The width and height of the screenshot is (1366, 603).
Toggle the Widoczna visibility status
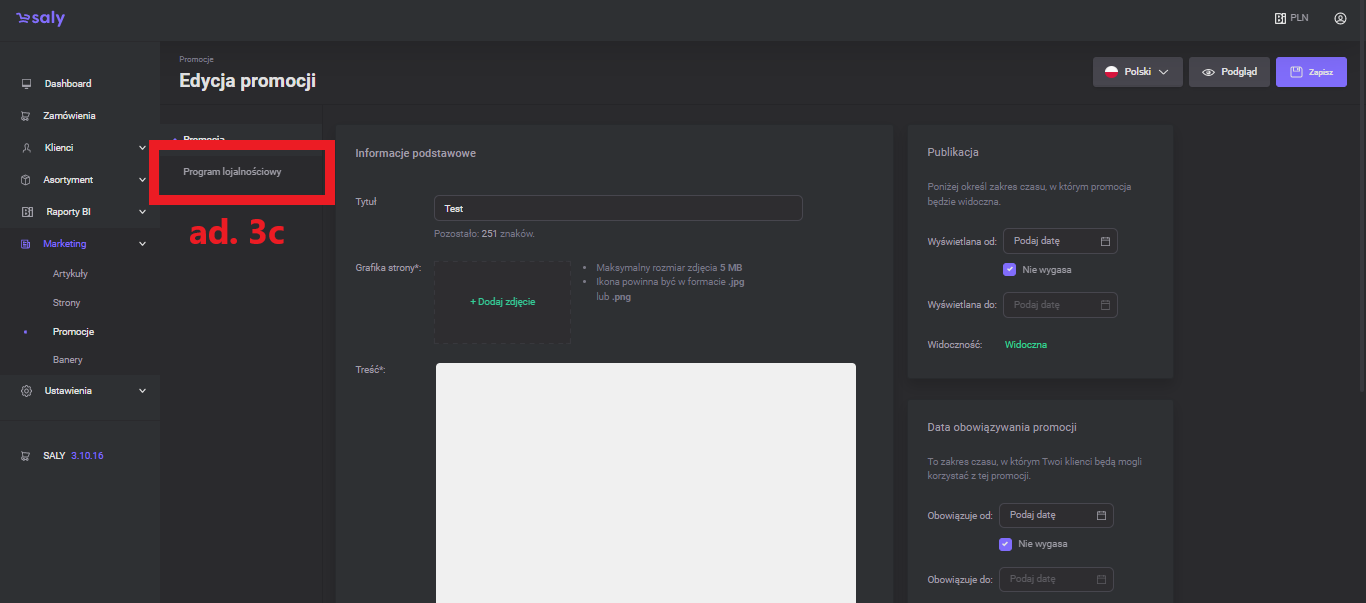[x=1025, y=345]
